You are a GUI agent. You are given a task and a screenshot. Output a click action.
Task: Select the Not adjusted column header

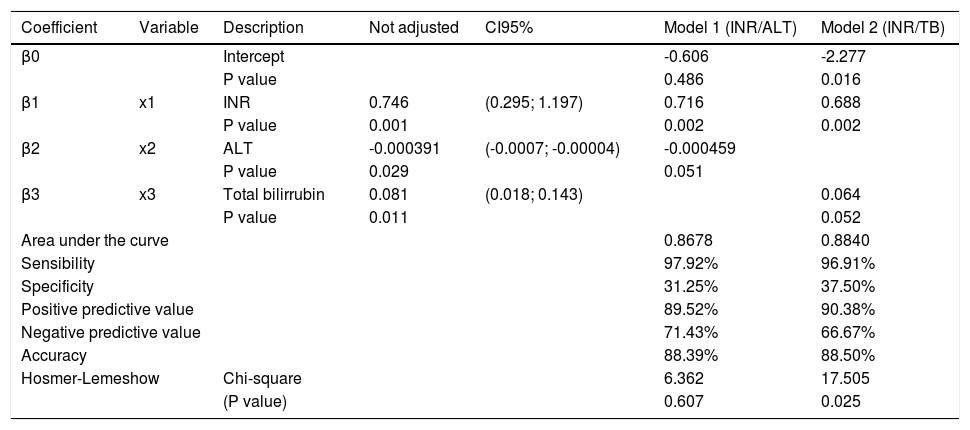tap(406, 27)
